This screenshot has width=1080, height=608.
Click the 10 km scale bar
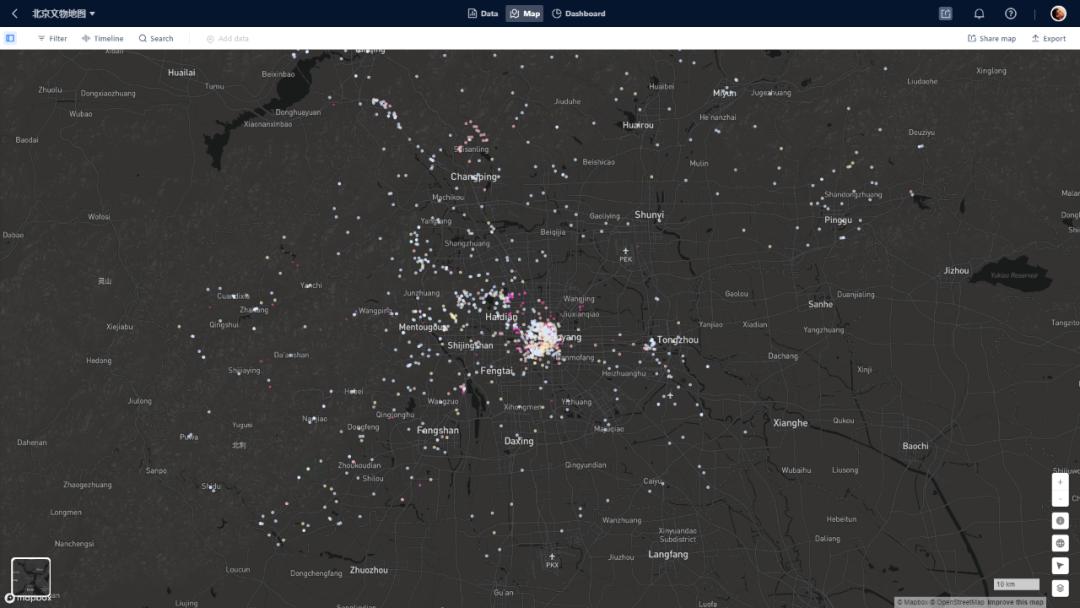[1016, 584]
